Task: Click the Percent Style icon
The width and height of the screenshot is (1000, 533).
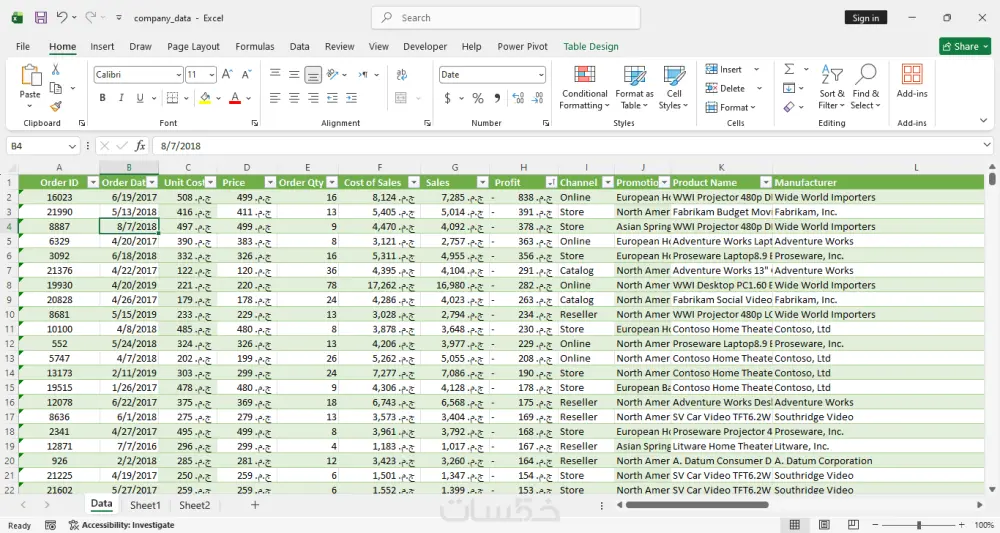Action: point(478,98)
